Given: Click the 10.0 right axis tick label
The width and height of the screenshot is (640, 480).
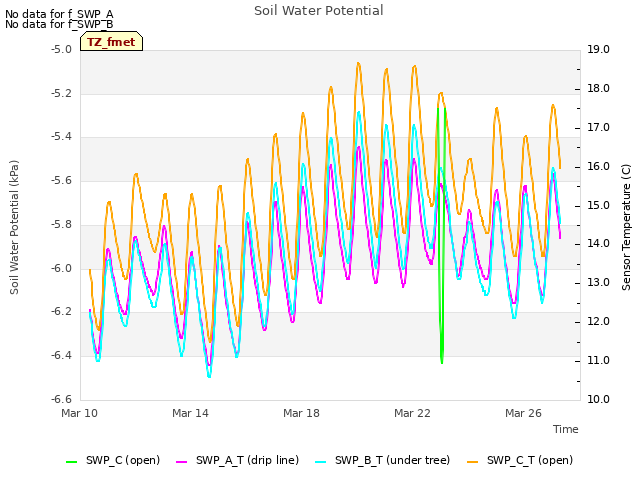Looking at the screenshot, I should point(598,399).
